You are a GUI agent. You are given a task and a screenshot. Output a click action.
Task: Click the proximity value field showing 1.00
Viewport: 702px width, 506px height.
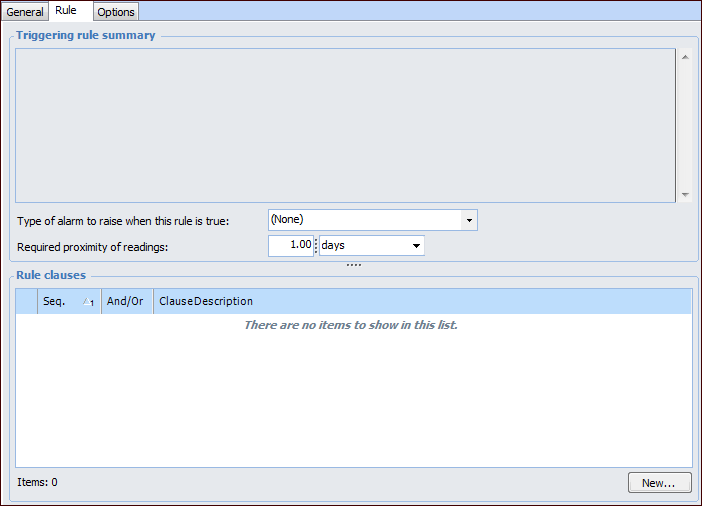(x=291, y=245)
